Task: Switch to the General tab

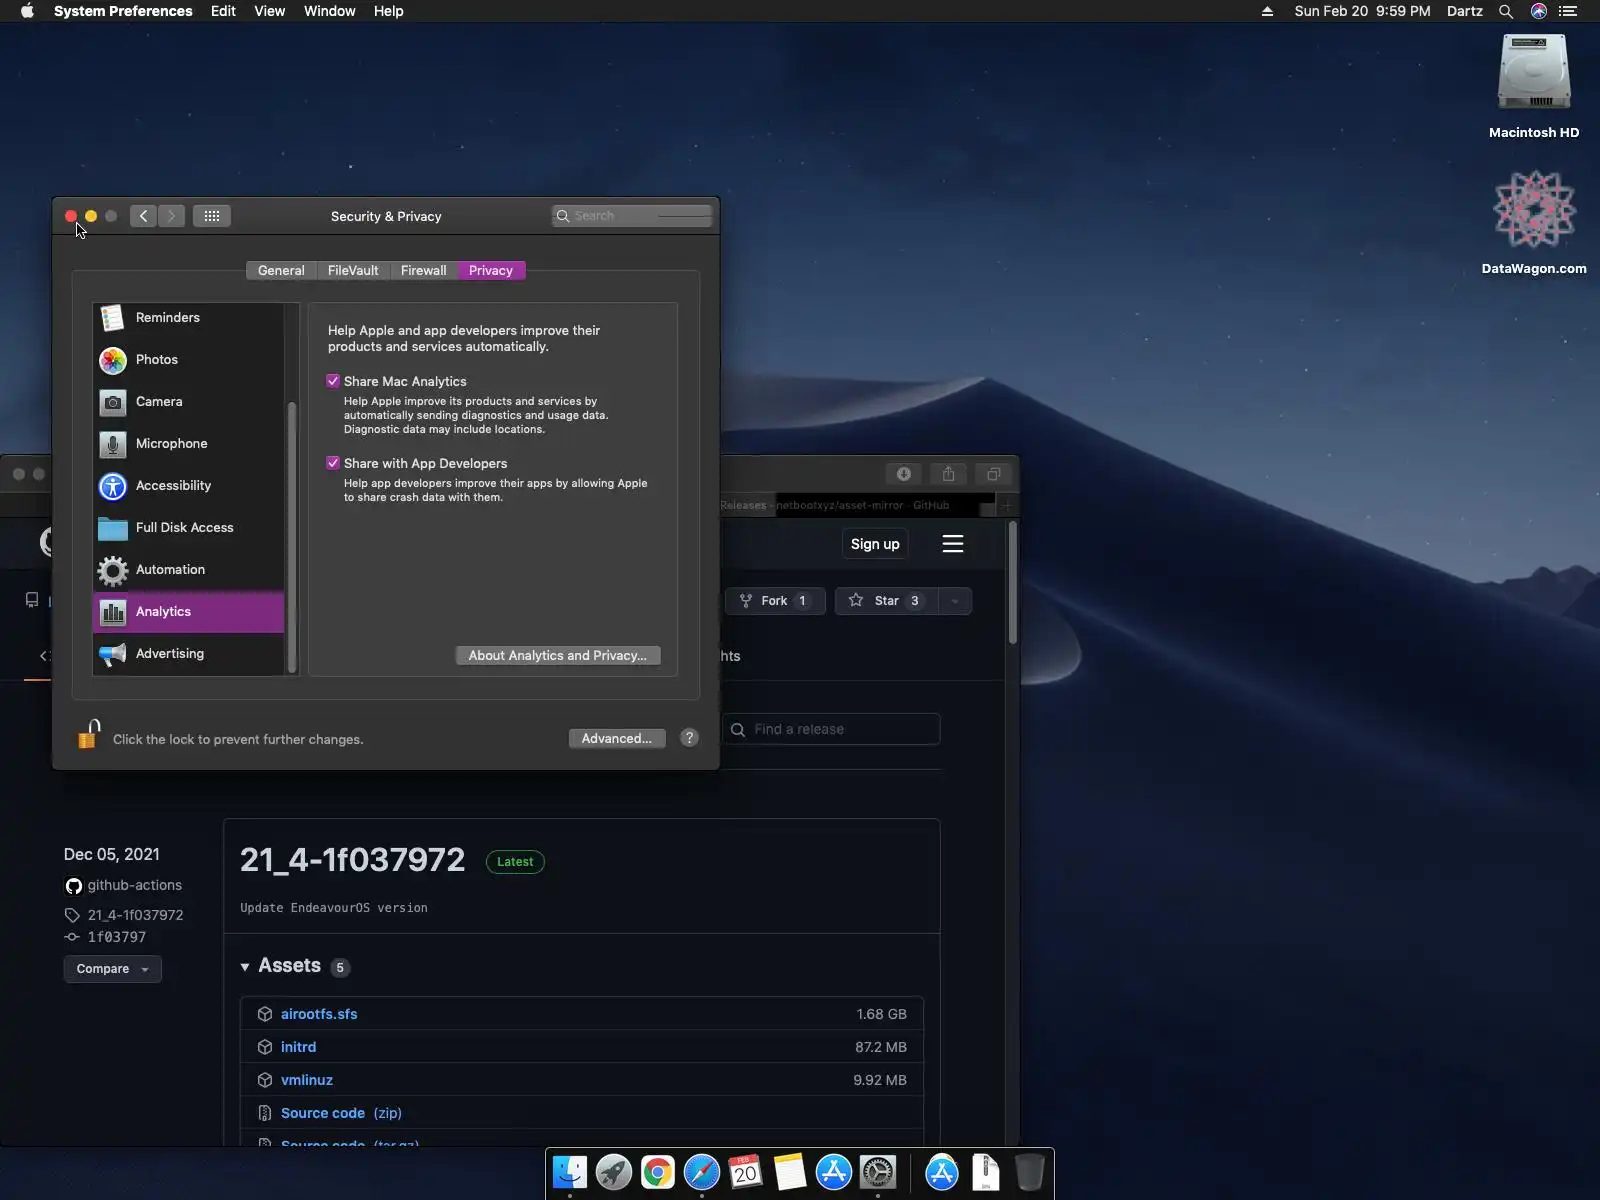Action: point(281,271)
